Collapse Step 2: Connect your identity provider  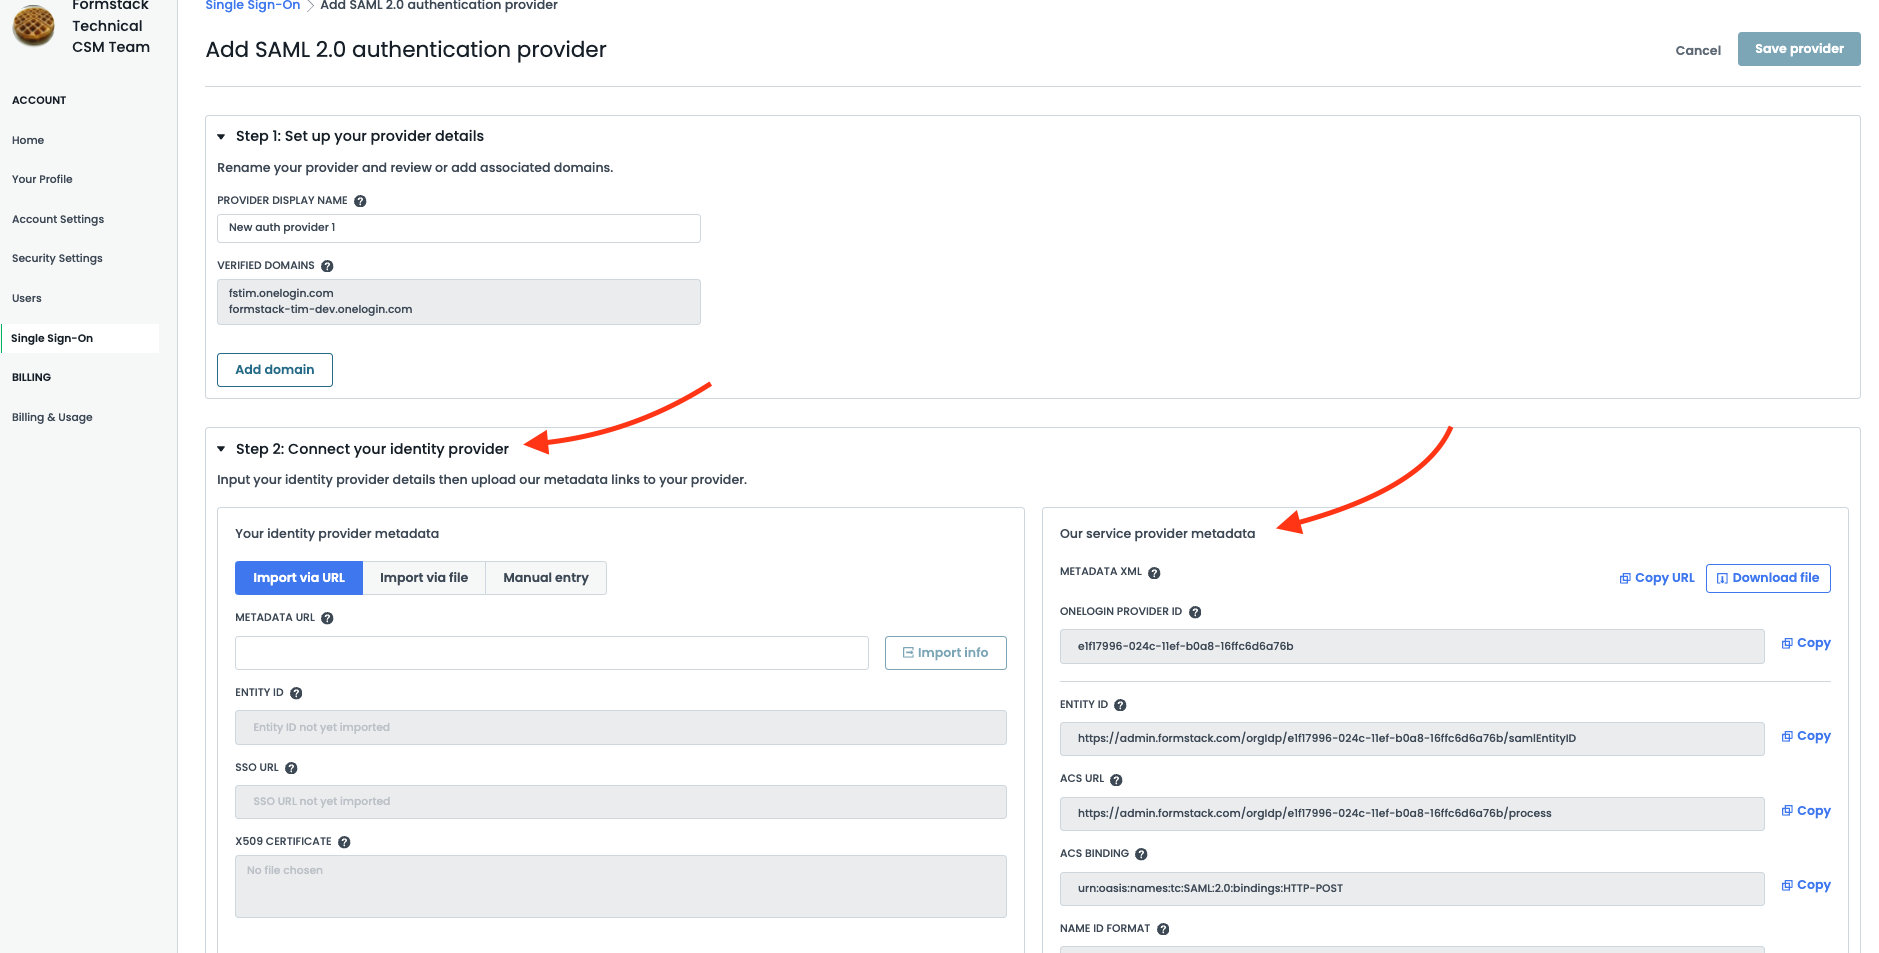click(x=221, y=449)
